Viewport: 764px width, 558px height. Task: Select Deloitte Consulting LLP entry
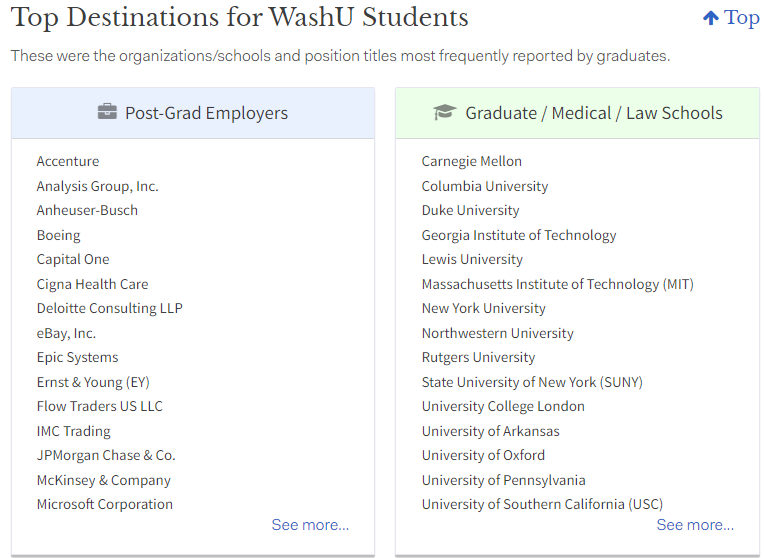(x=110, y=308)
